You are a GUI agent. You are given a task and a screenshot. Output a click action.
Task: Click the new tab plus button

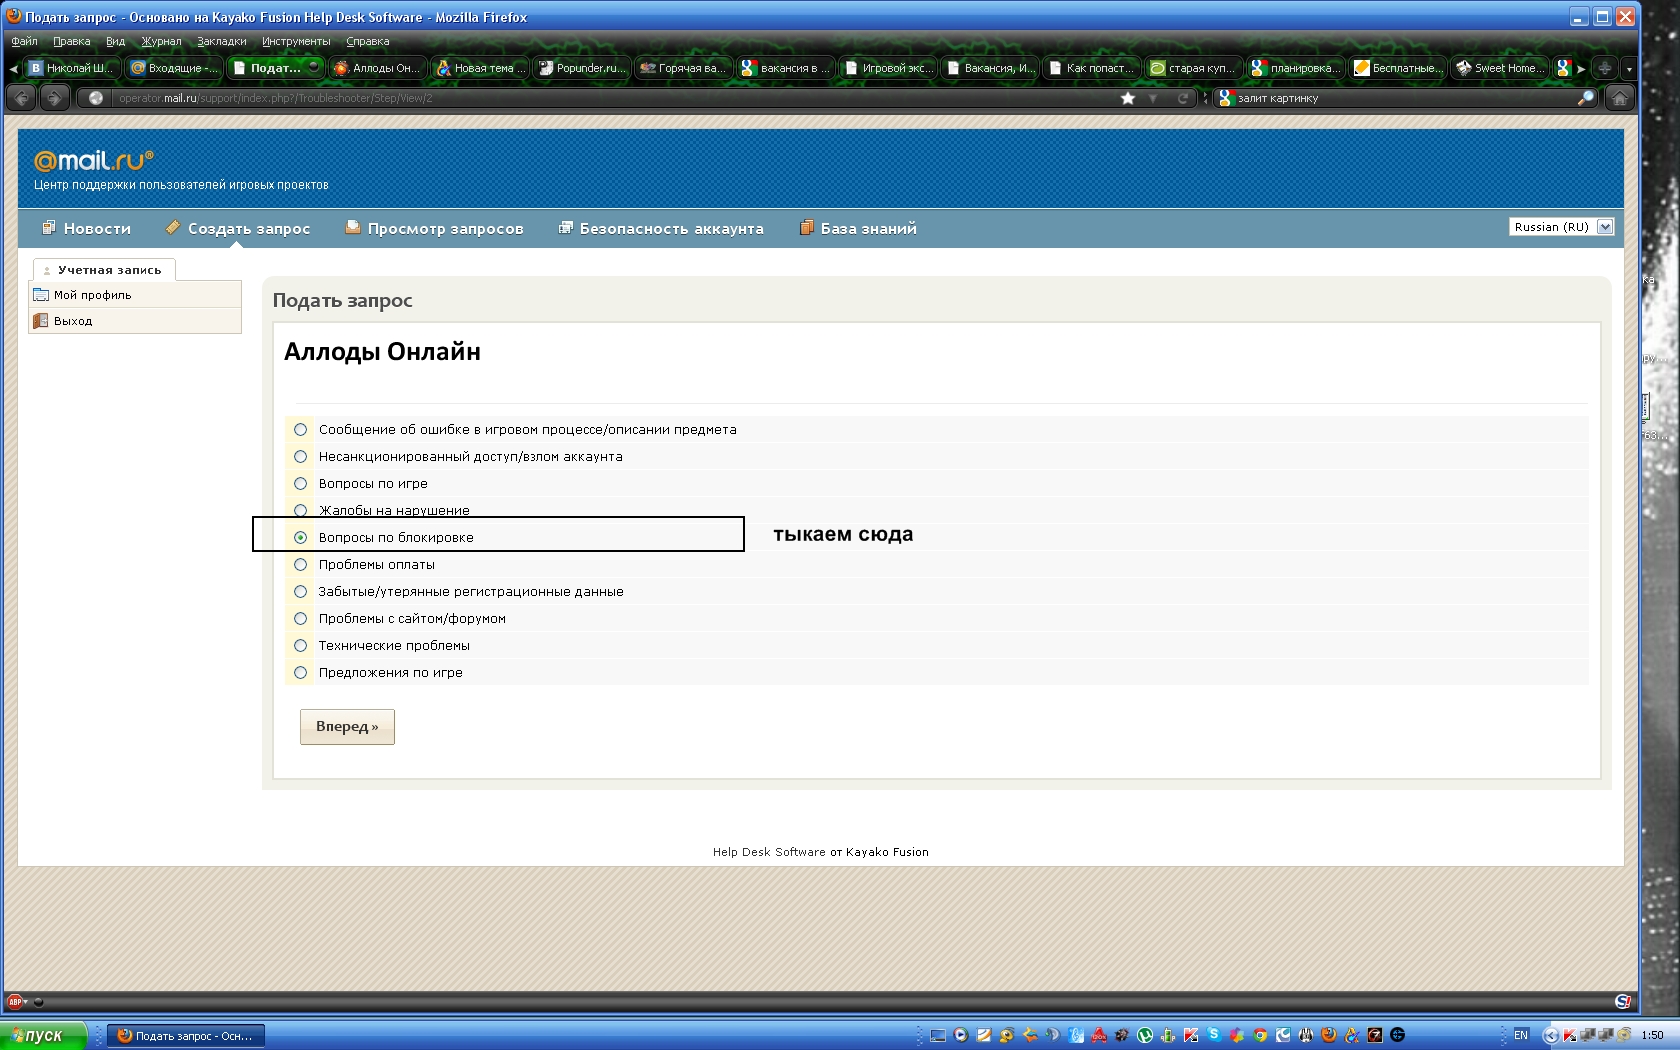pos(1604,68)
